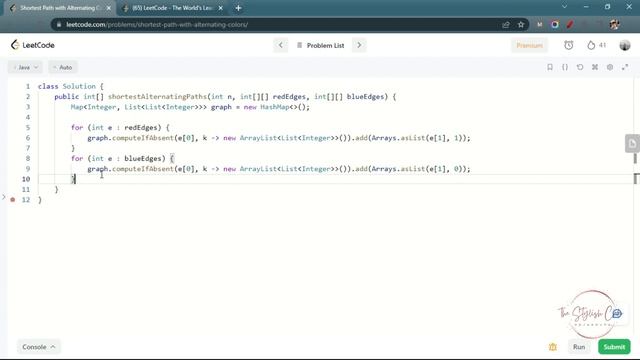Expand the Console panel

[x=38, y=347]
